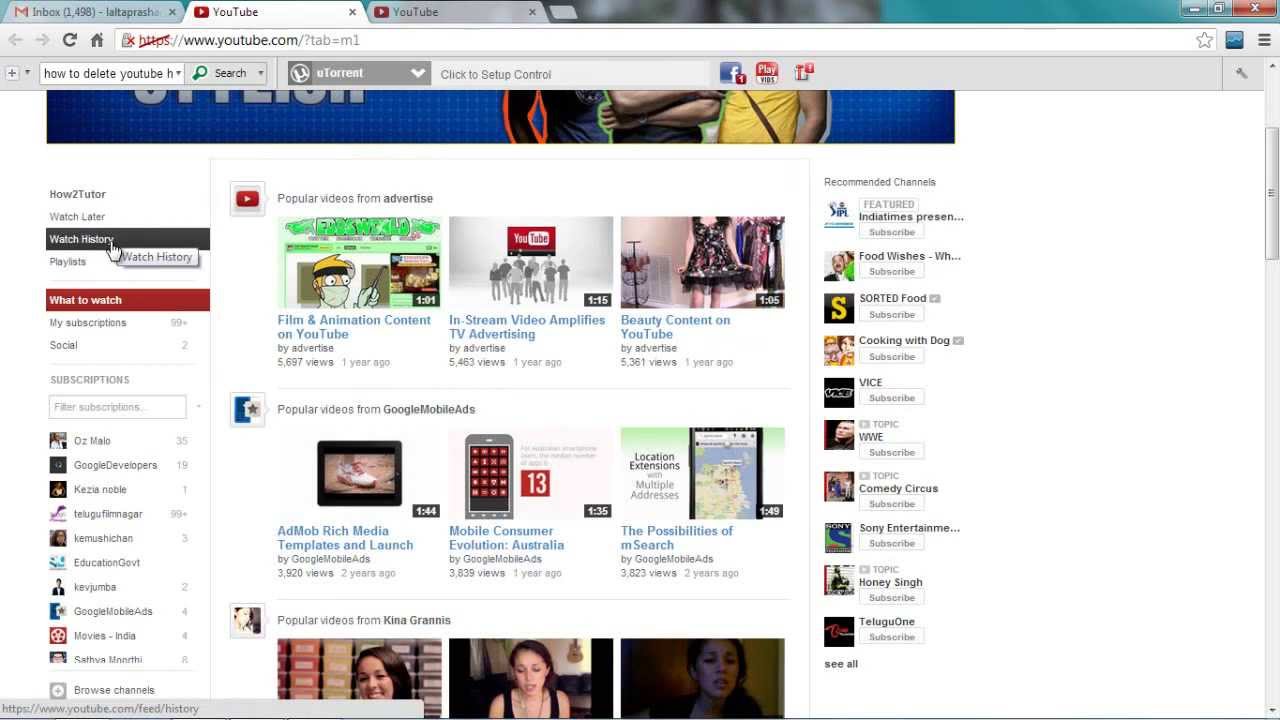Switch to the third YouTube tab

tap(456, 12)
